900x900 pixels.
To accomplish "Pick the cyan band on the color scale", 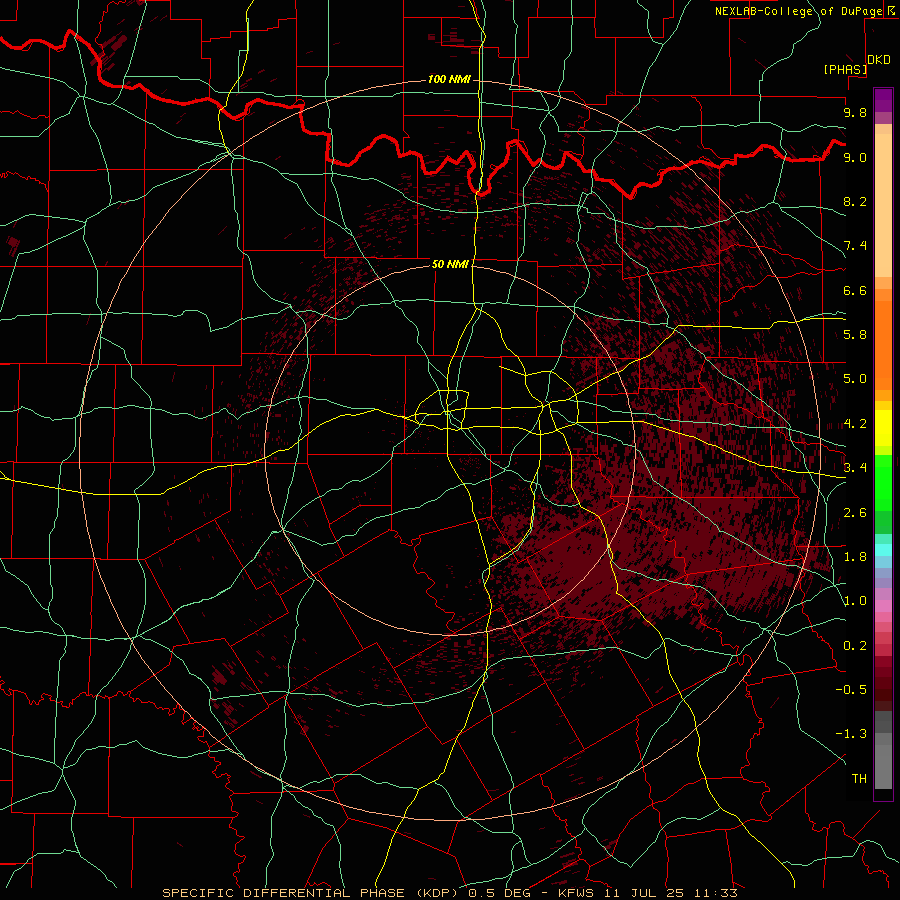I will point(883,550).
